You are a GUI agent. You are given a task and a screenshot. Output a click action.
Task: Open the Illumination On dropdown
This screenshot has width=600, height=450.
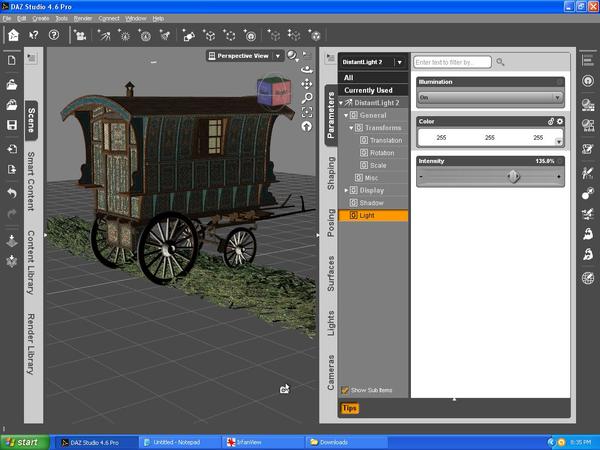pos(490,98)
